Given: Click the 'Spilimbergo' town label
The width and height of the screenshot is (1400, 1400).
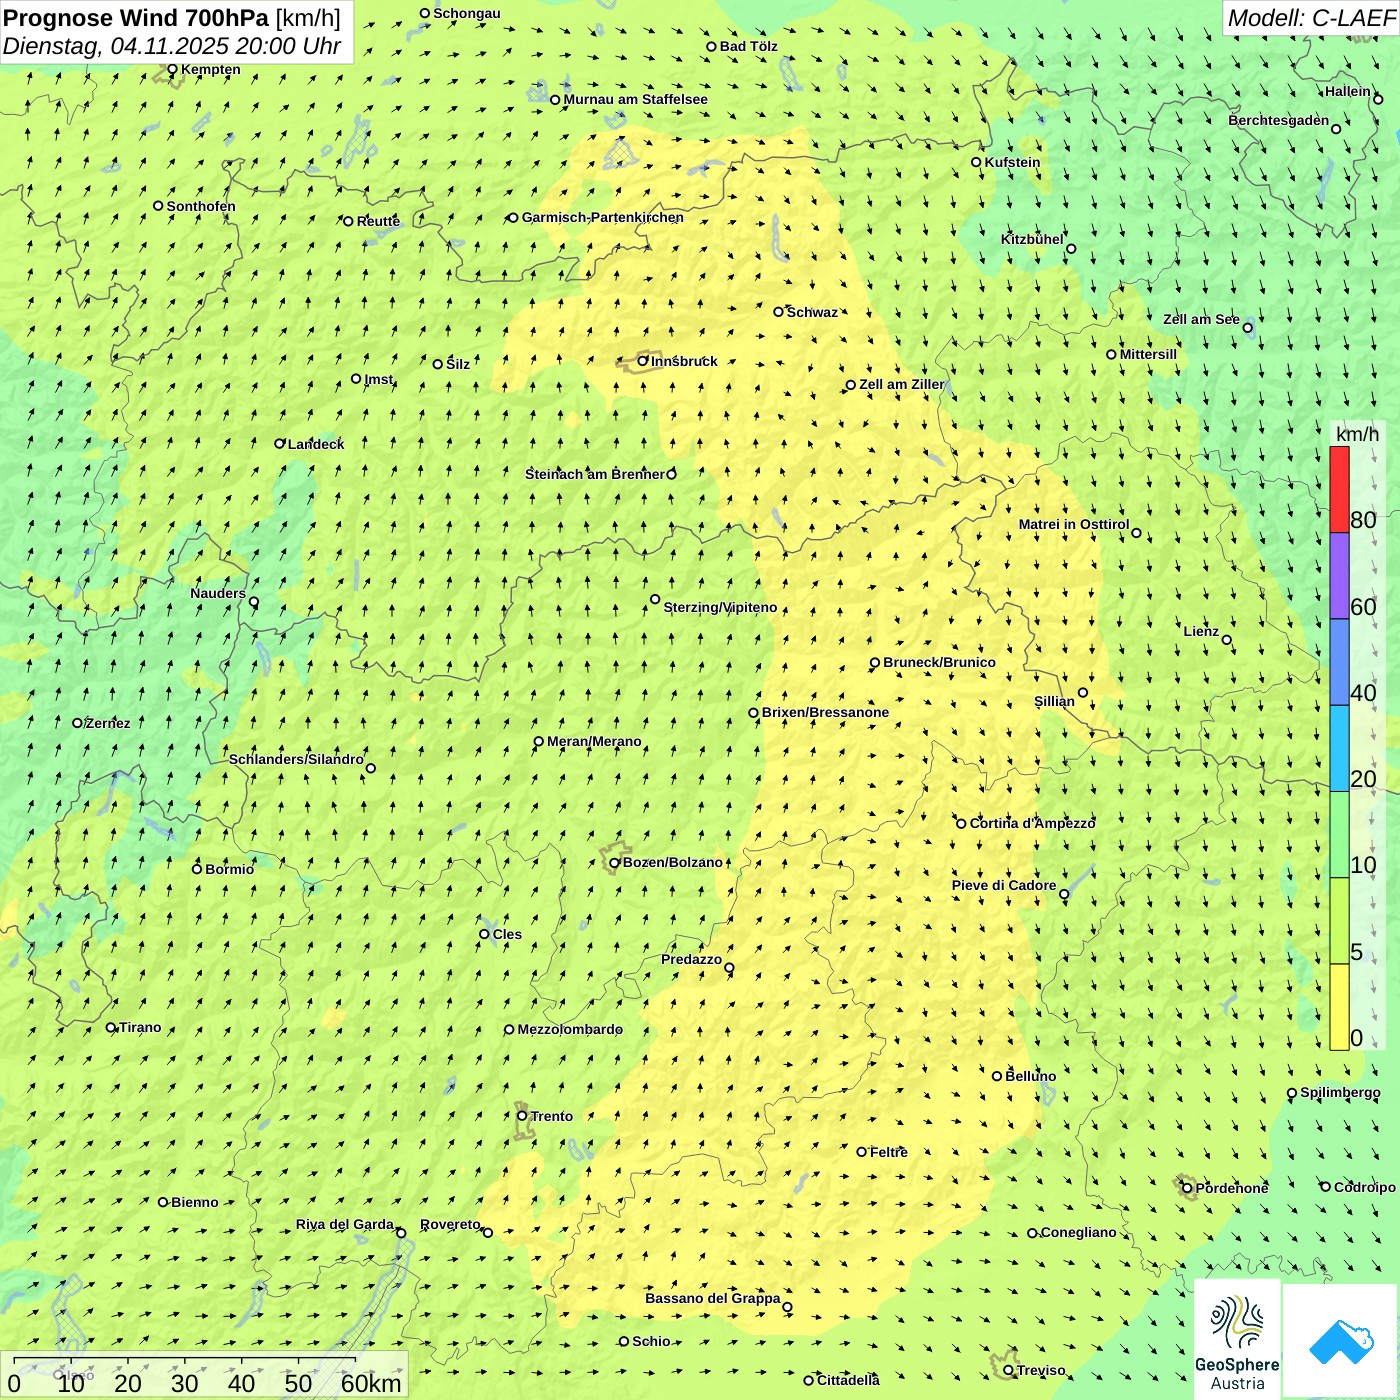Looking at the screenshot, I should pyautogui.click(x=1340, y=1092).
